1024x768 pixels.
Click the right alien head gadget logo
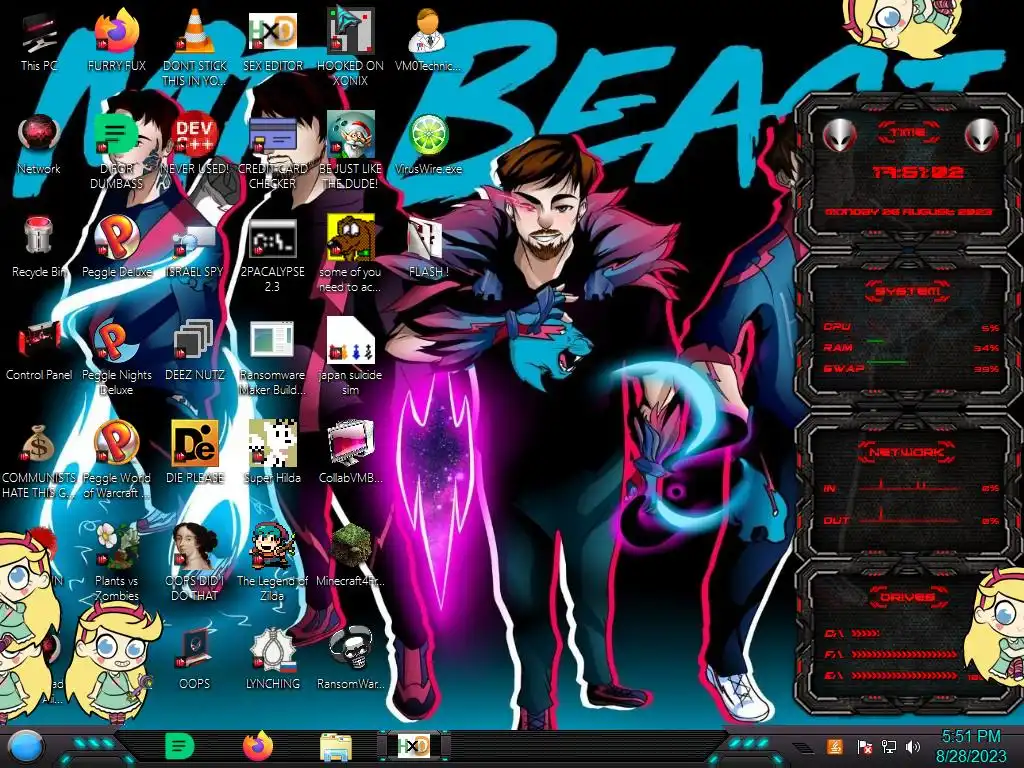click(x=981, y=136)
